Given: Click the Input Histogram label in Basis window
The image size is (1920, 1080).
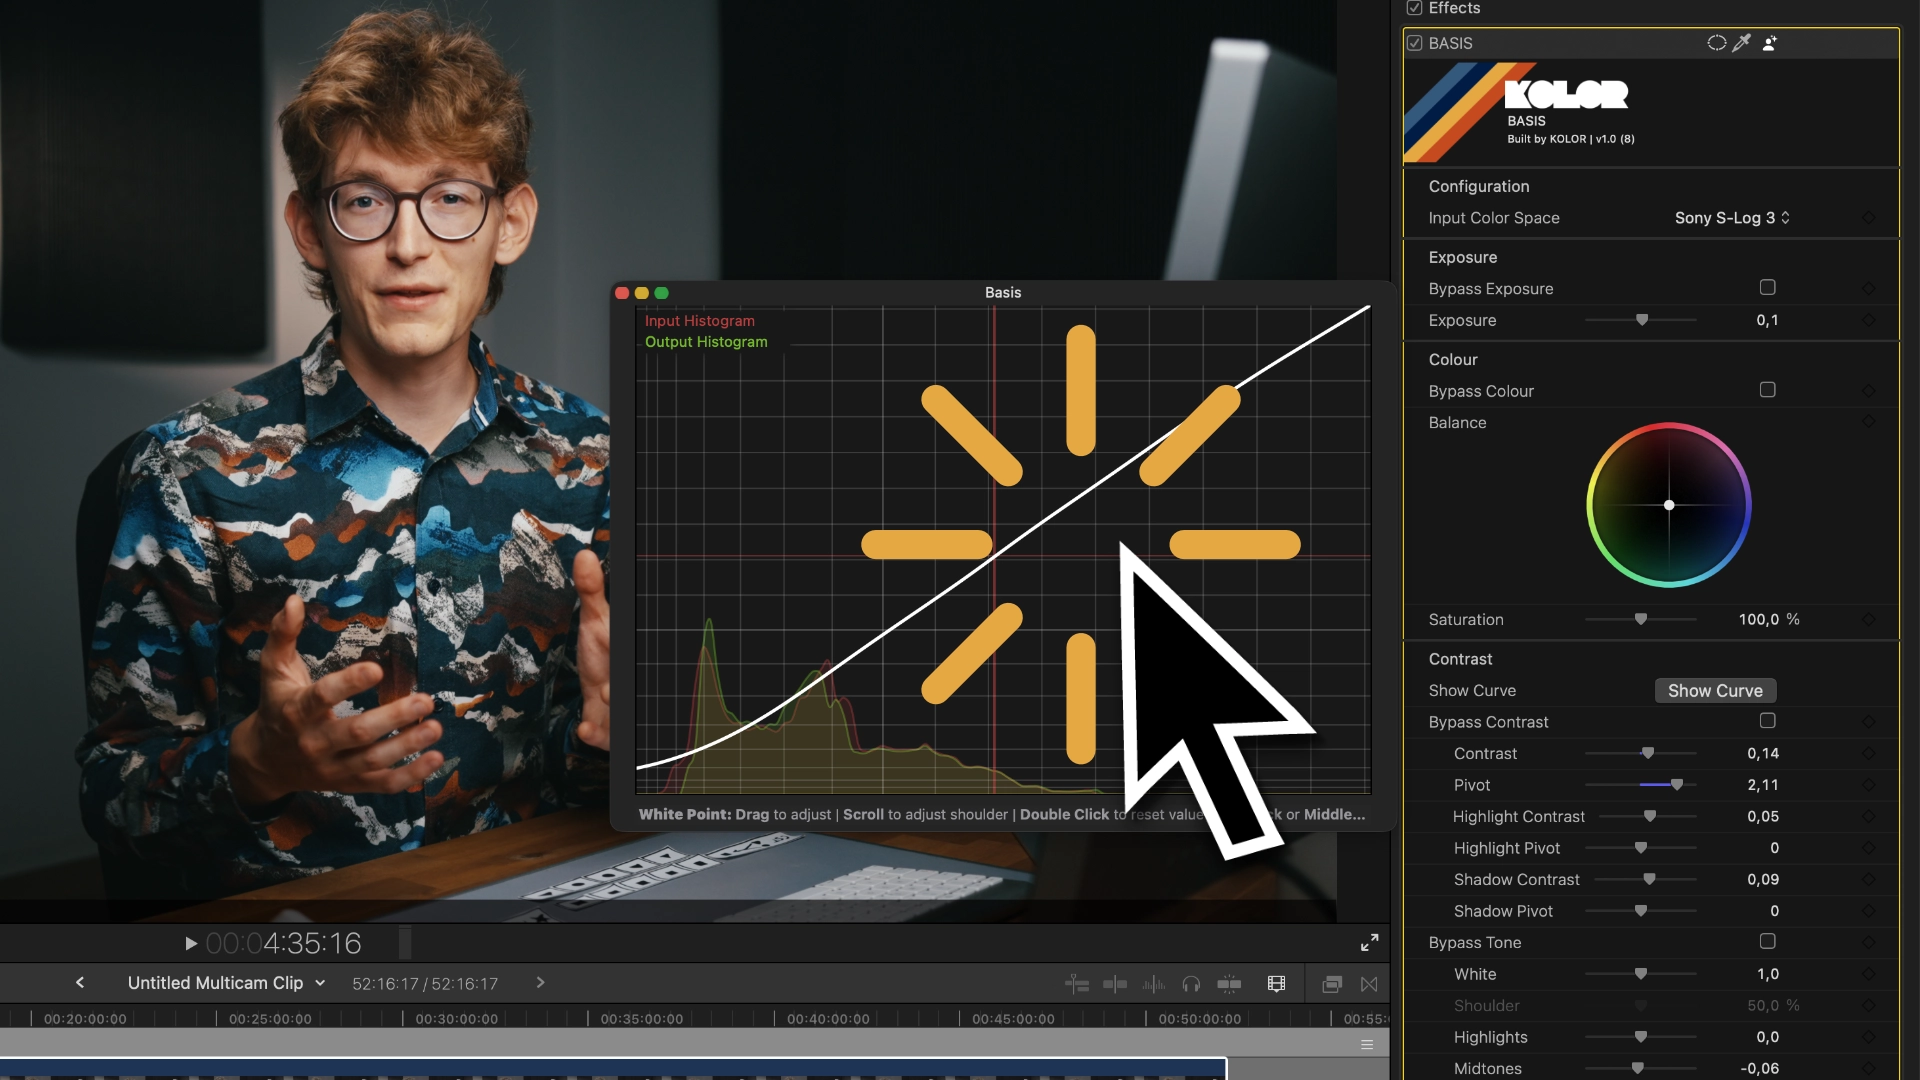Looking at the screenshot, I should coord(699,321).
